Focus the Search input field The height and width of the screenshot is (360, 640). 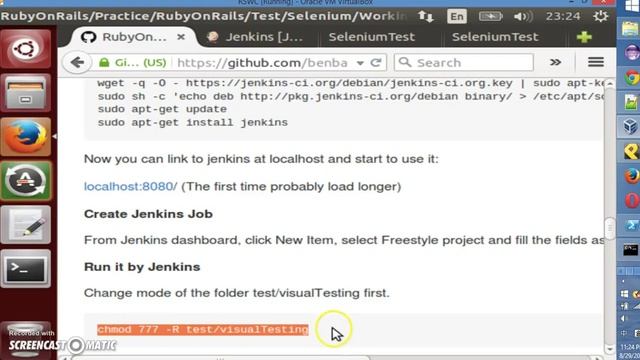click(464, 62)
